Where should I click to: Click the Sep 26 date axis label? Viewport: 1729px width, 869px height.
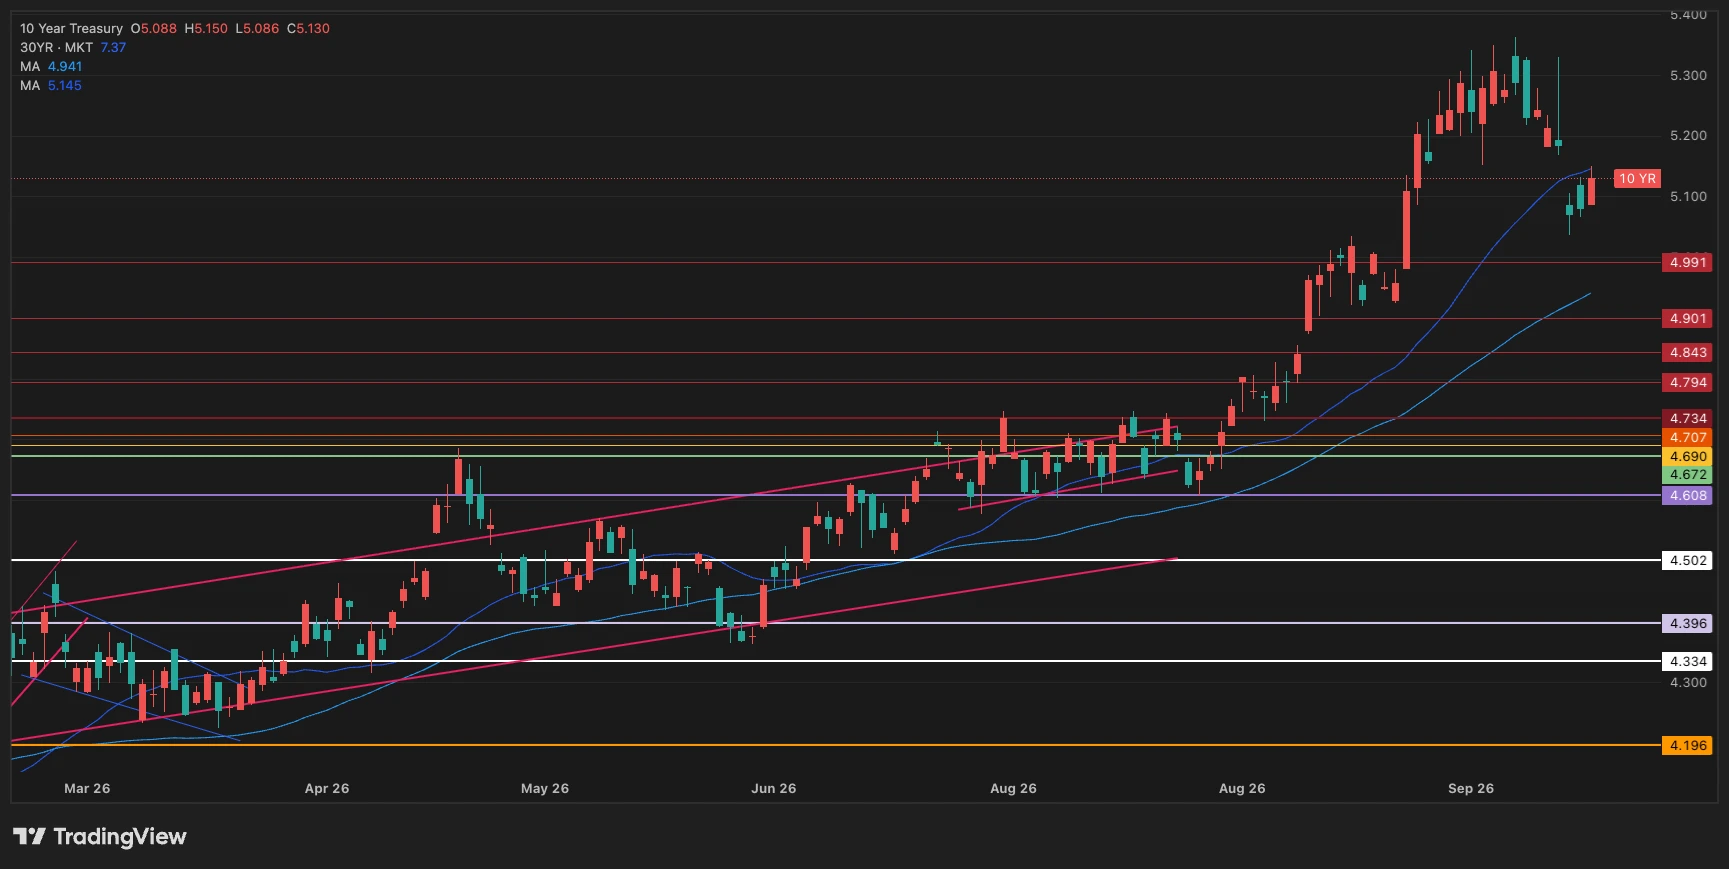1471,788
